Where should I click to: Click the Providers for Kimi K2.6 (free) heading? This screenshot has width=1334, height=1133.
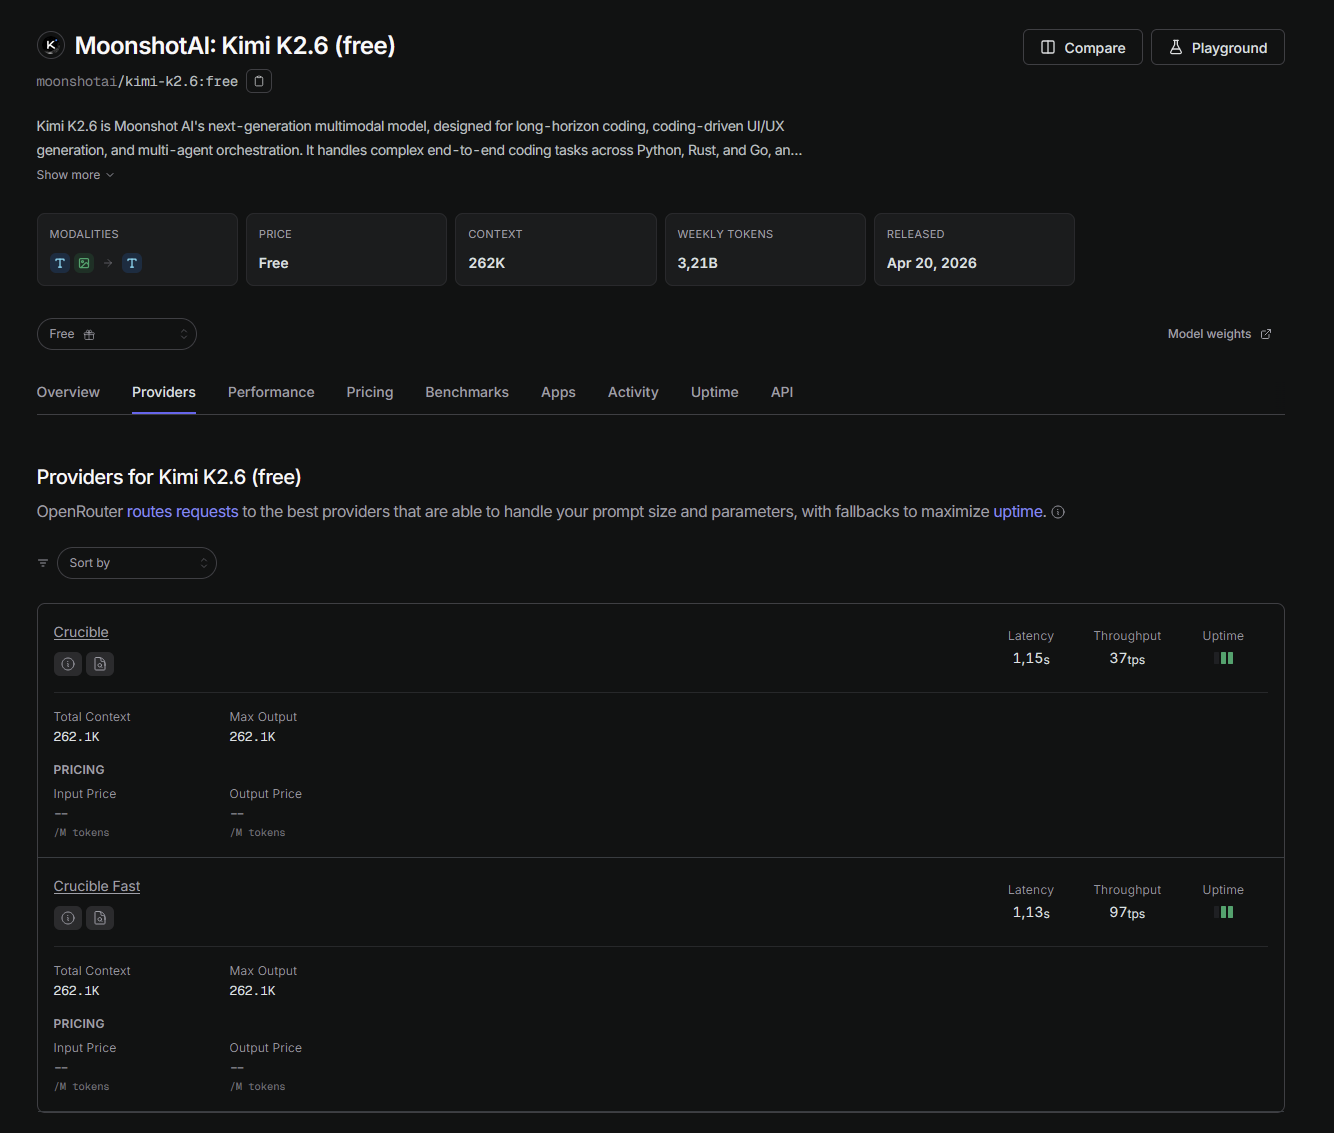[x=169, y=477]
